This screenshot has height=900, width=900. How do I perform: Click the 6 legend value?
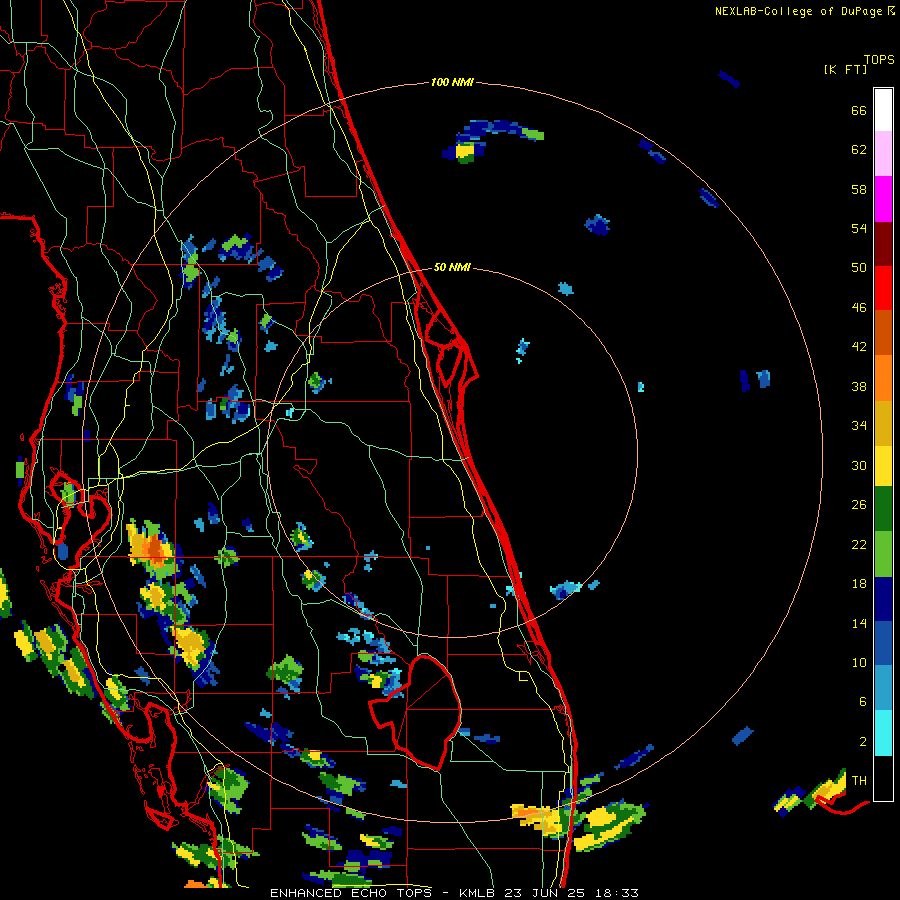pos(863,702)
